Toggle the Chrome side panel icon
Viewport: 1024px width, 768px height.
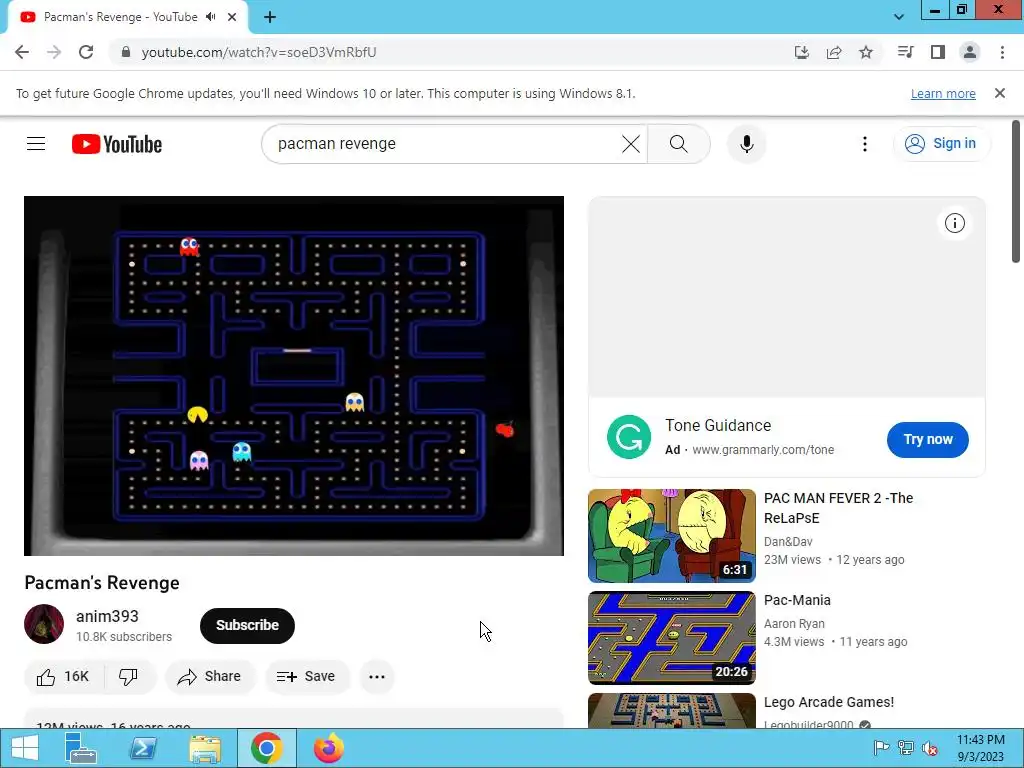[x=938, y=52]
